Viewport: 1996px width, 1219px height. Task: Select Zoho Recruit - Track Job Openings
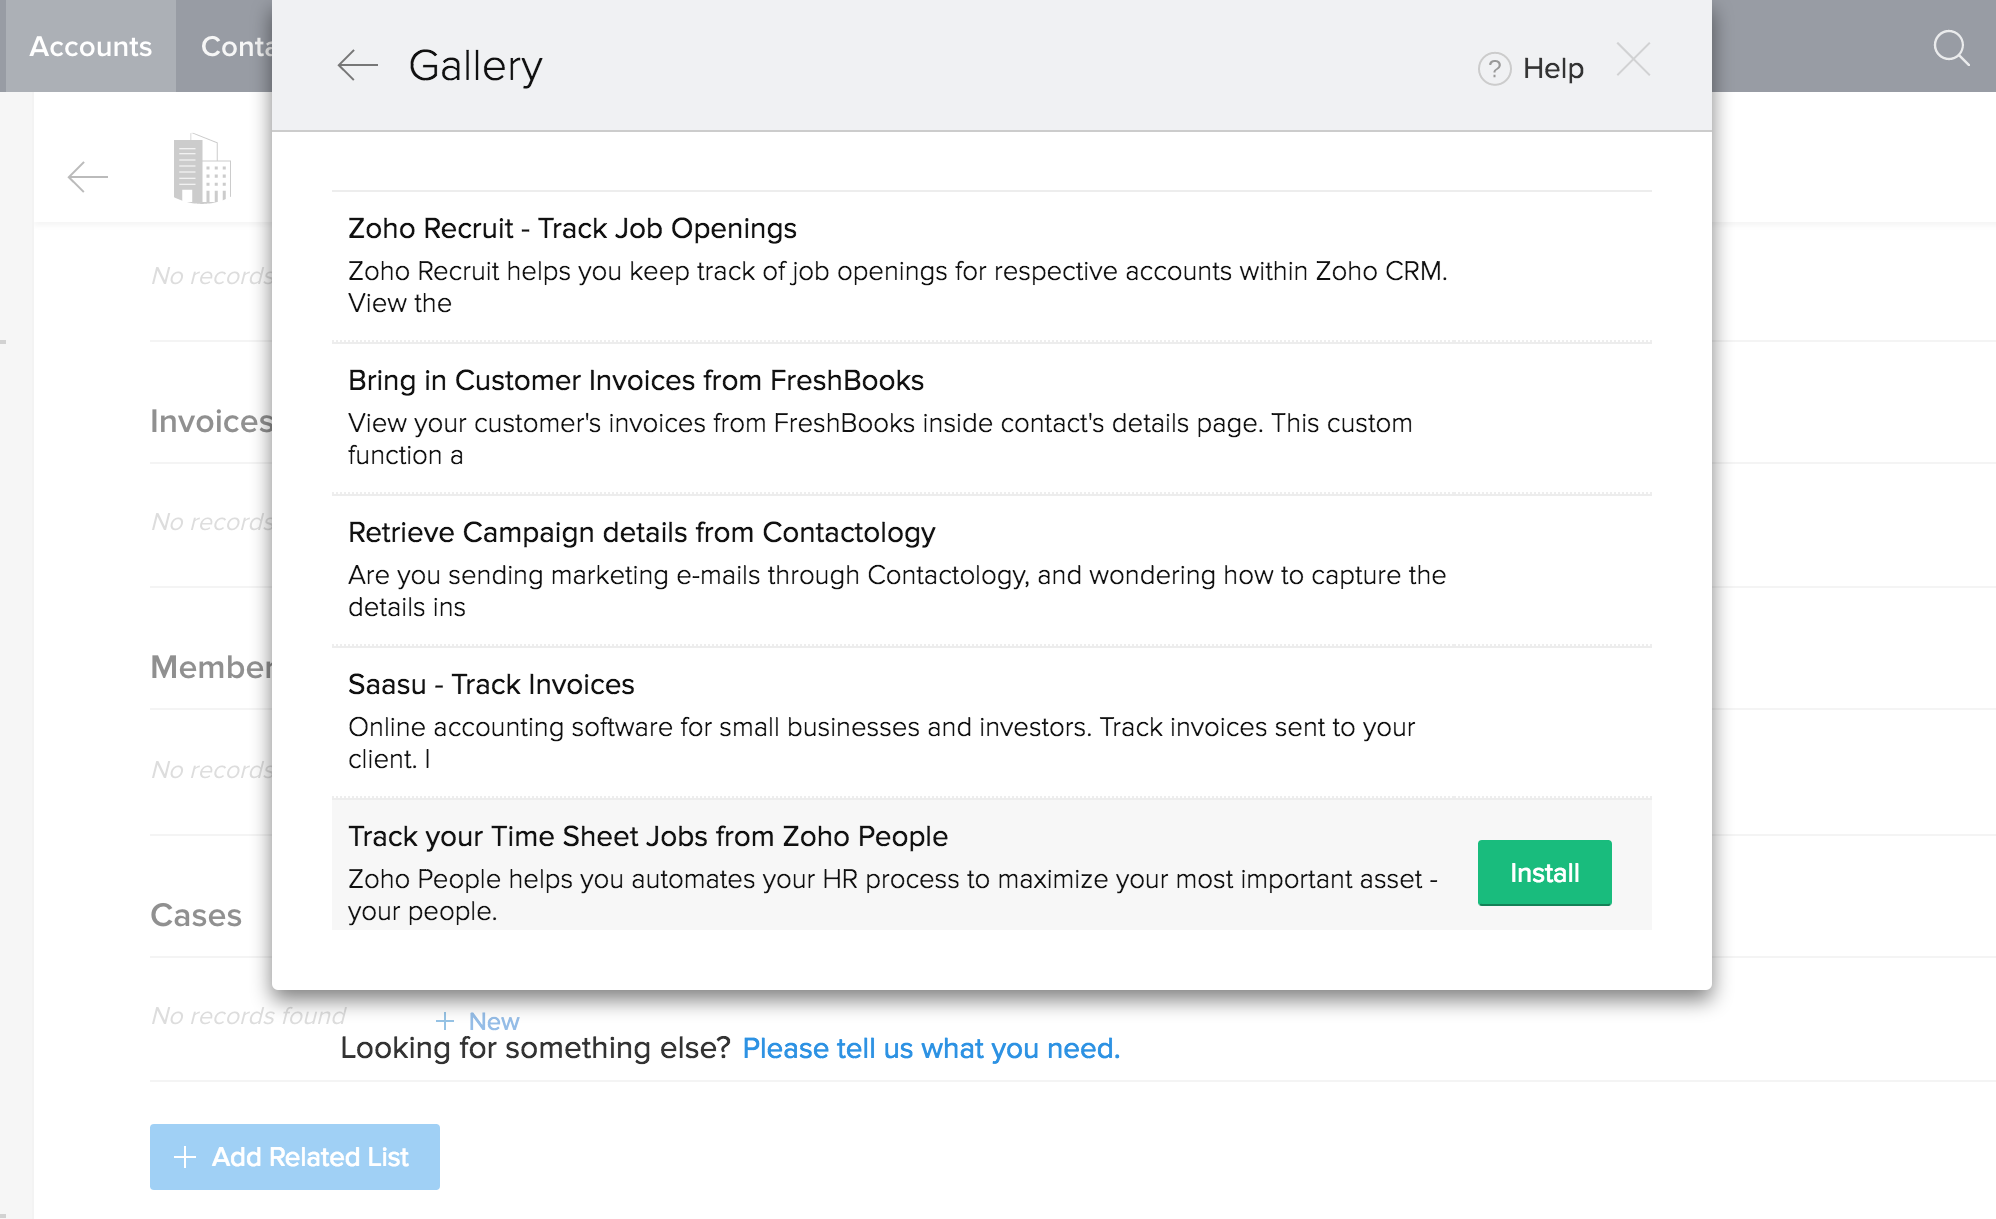pyautogui.click(x=572, y=229)
